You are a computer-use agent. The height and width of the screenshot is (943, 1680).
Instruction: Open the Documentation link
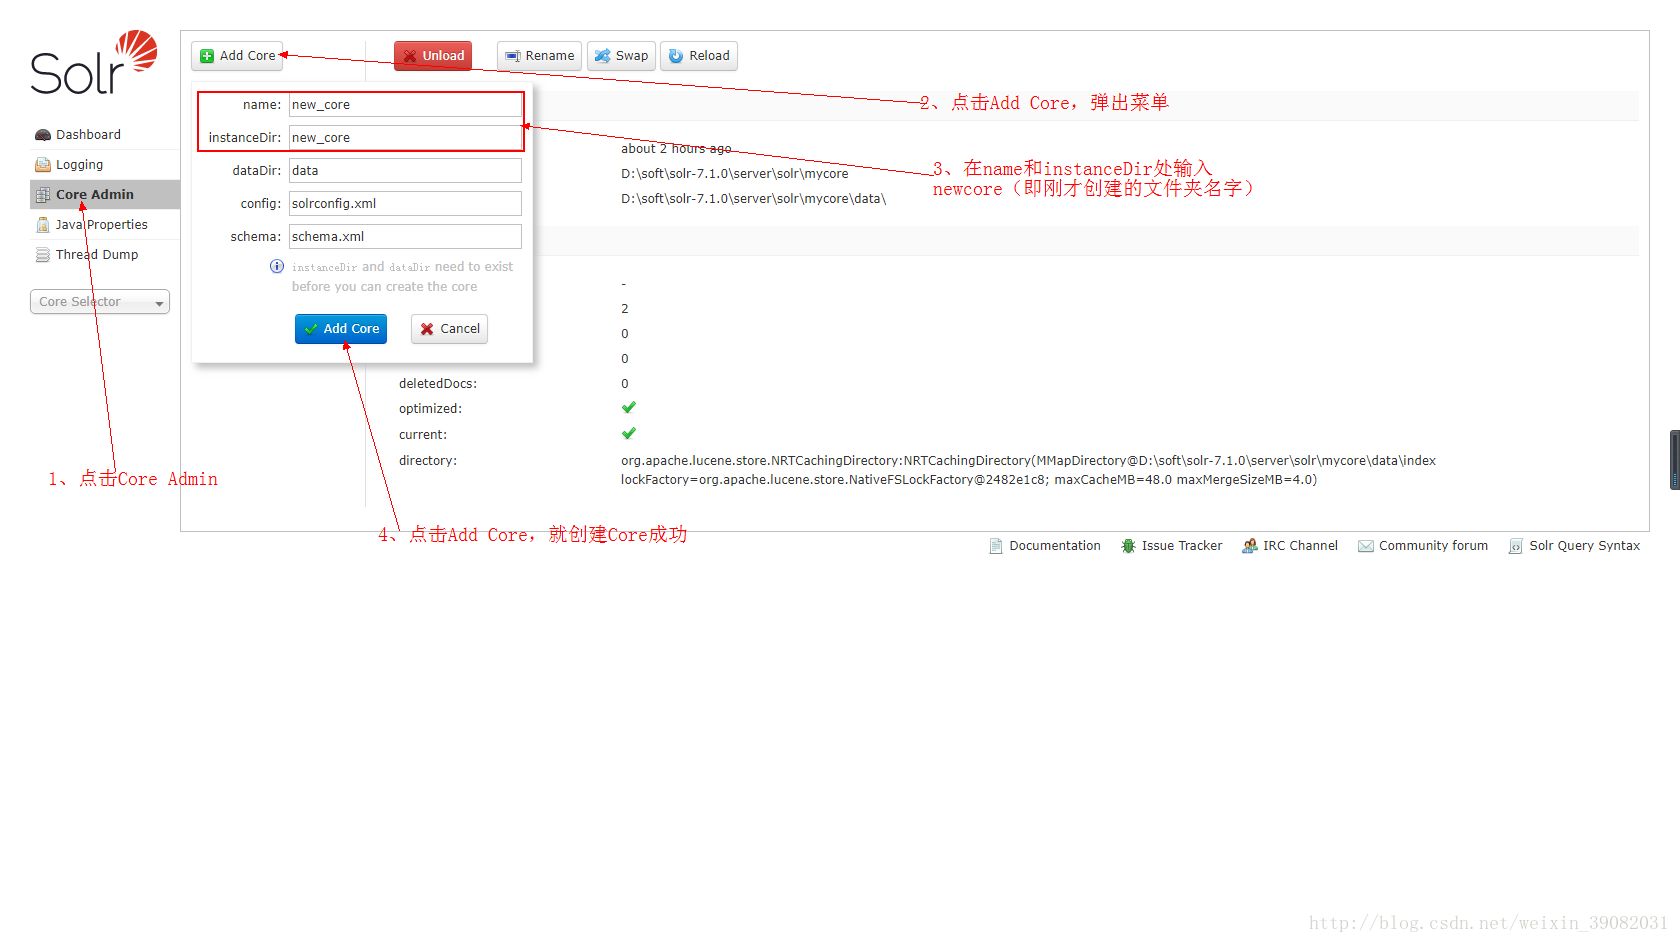pyautogui.click(x=1045, y=546)
